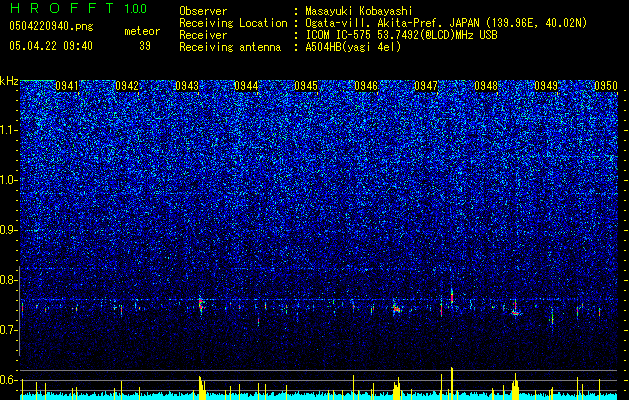The width and height of the screenshot is (629, 400).
Task: Click the 0945 time marker
Action: coord(306,86)
